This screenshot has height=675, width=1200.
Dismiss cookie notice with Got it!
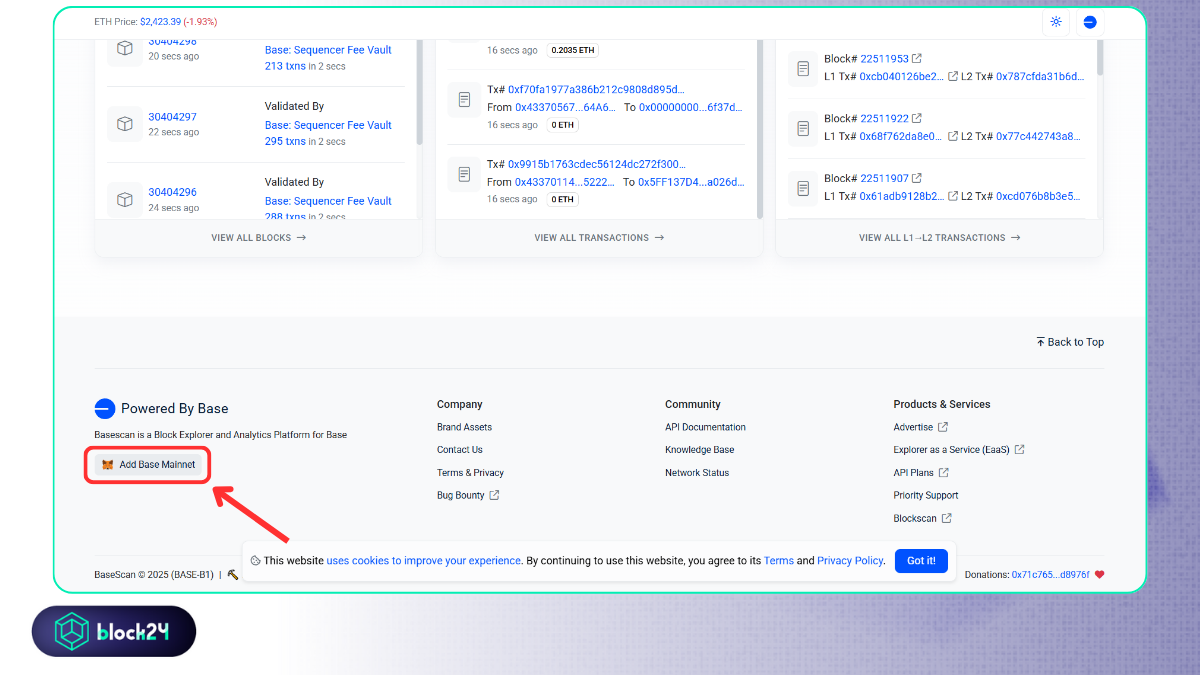tap(921, 561)
